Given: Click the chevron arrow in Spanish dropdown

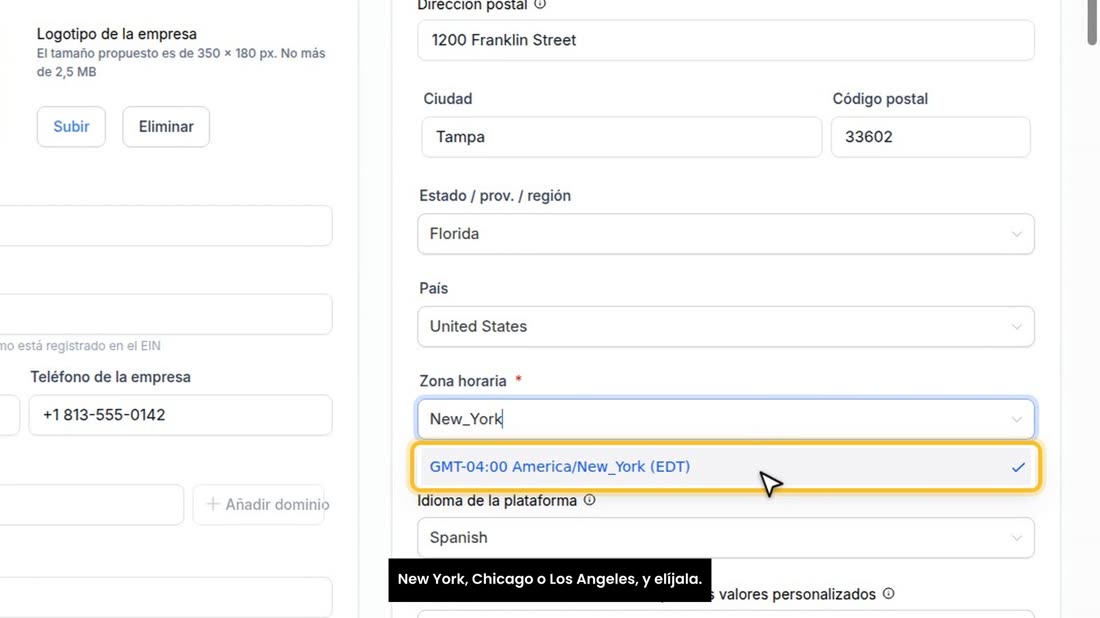Looking at the screenshot, I should point(1017,538).
